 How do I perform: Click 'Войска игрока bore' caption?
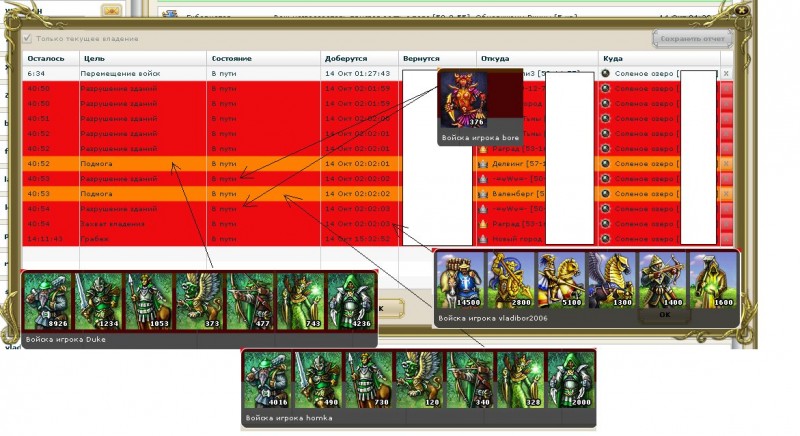point(481,138)
